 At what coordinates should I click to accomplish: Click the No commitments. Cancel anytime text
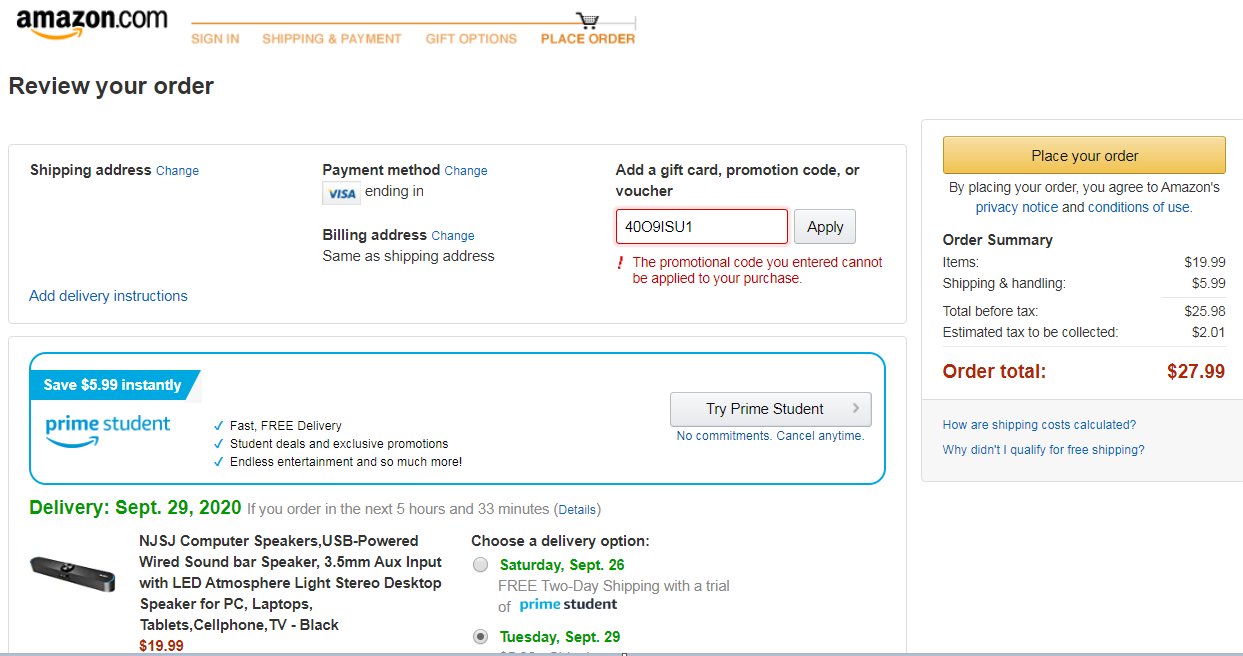pyautogui.click(x=770, y=436)
